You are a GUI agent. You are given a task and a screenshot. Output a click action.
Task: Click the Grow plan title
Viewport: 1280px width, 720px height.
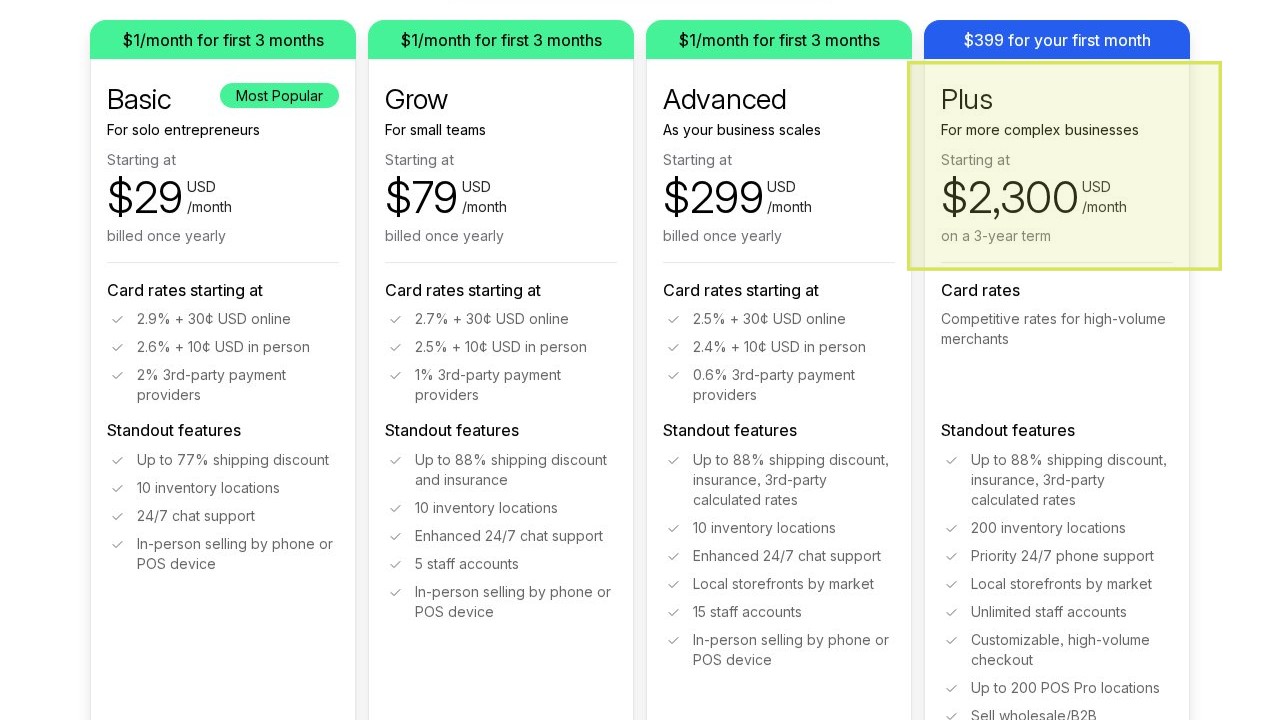[x=416, y=99]
